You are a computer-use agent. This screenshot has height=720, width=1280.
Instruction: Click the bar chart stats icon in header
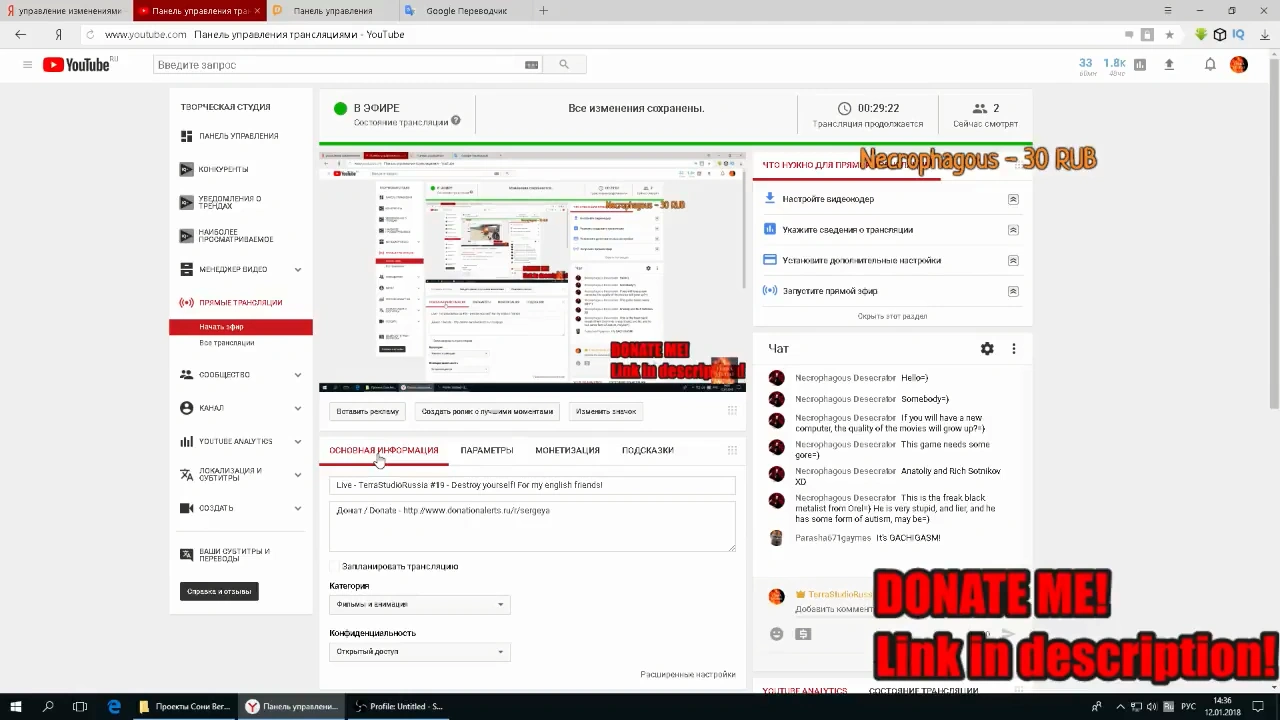[x=1140, y=65]
